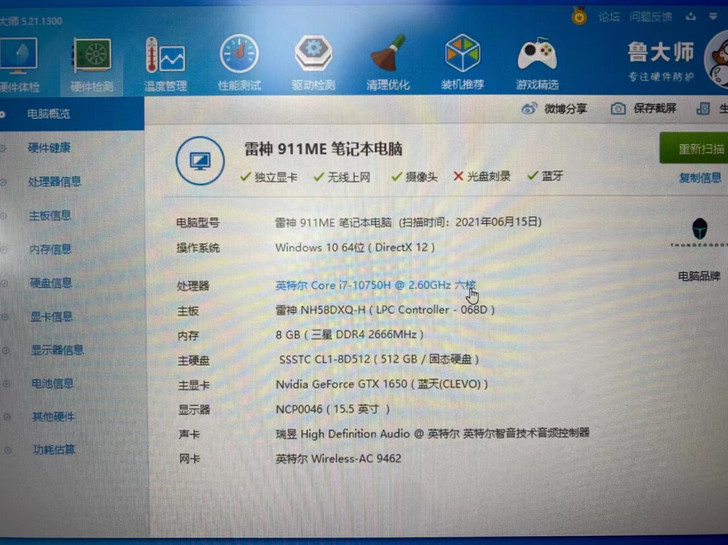Open 驱动检测 driver detection icon

pos(313,54)
